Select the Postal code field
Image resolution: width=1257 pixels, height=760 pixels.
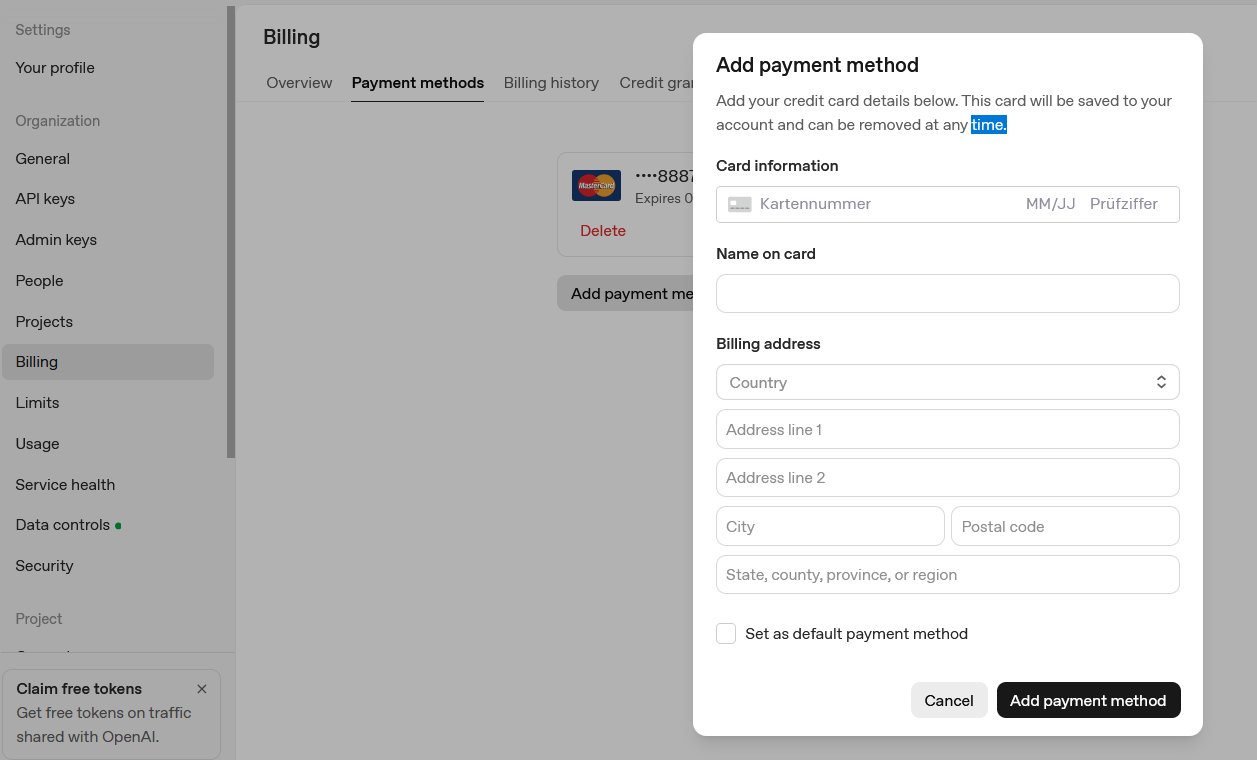point(1064,527)
